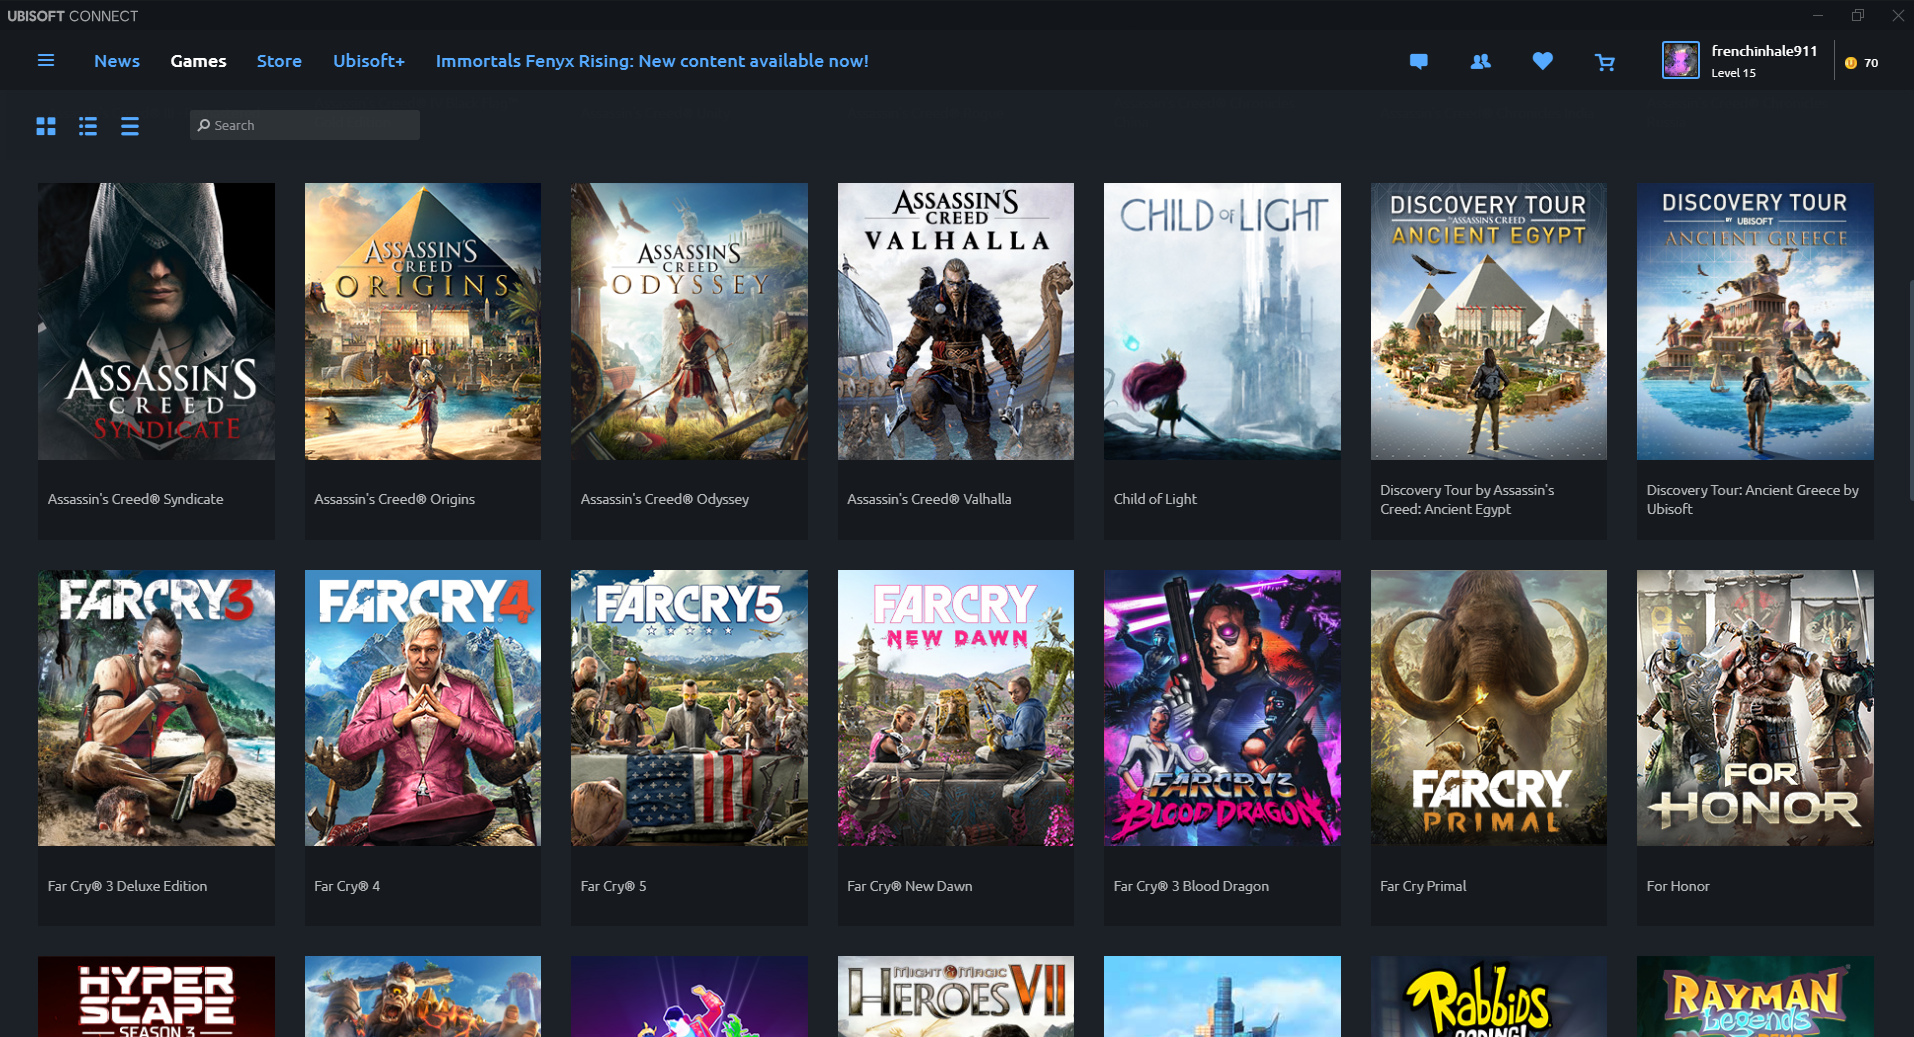Screen dimensions: 1914x1037
Task: Go to the News tab
Action: coord(117,61)
